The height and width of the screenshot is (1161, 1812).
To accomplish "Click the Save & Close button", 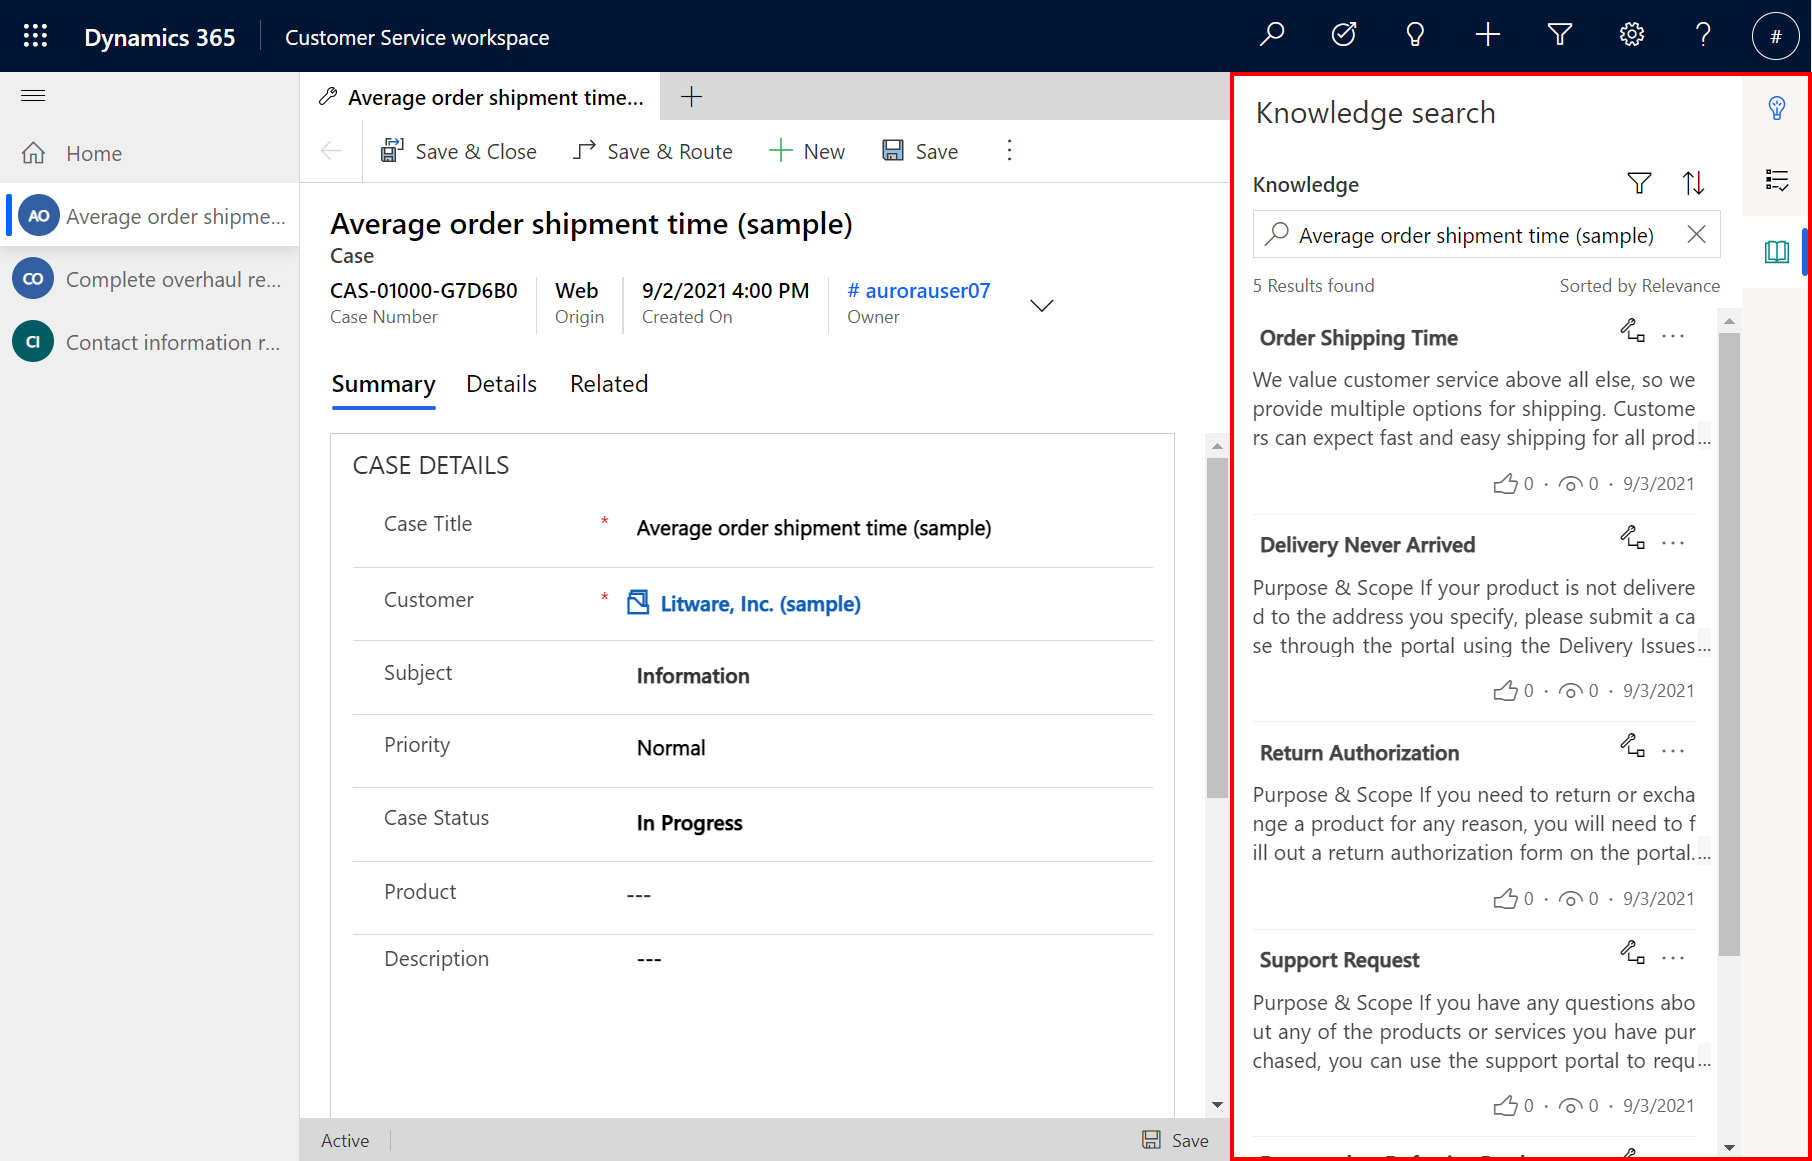I will [x=459, y=151].
